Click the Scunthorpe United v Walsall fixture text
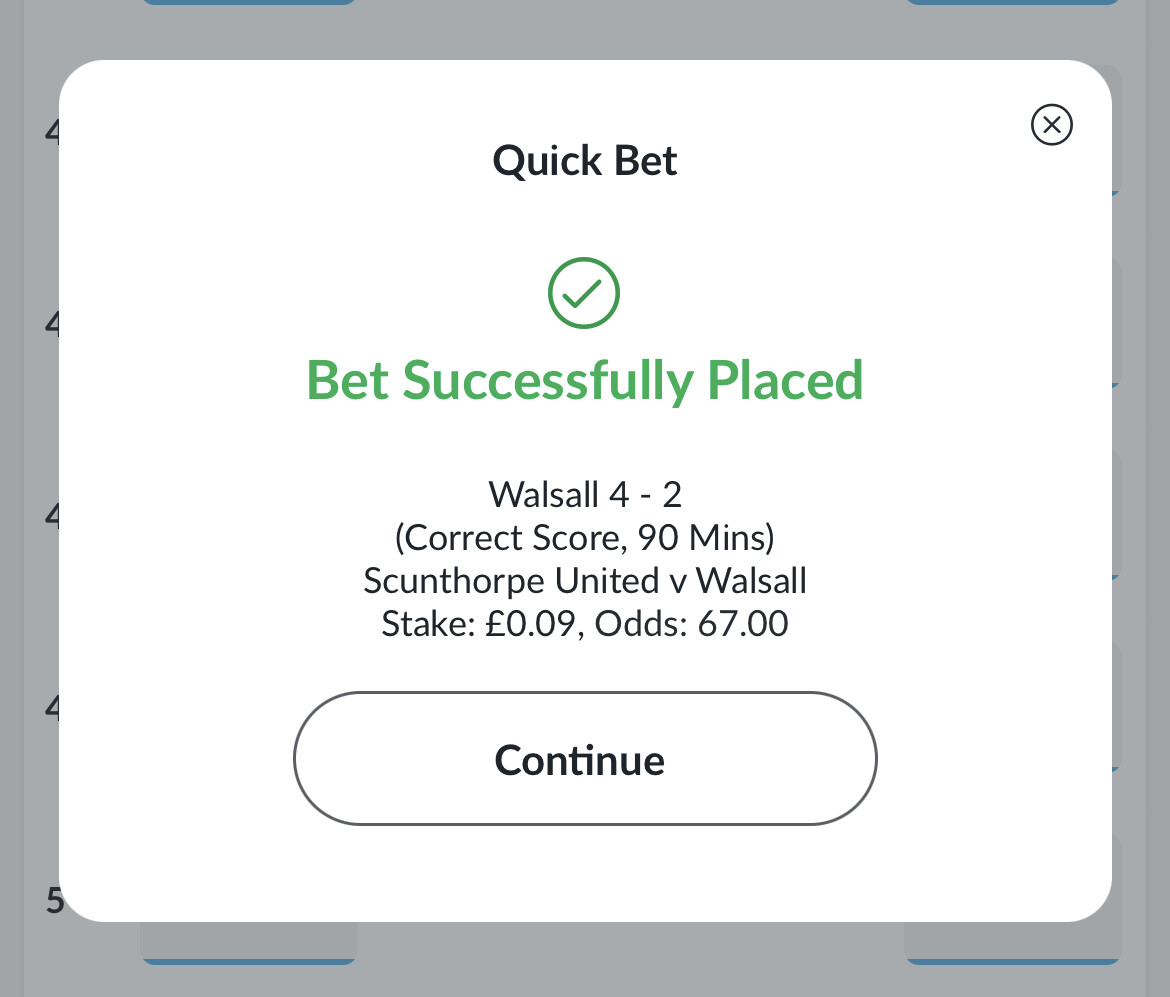Viewport: 1170px width, 997px height. 585,581
